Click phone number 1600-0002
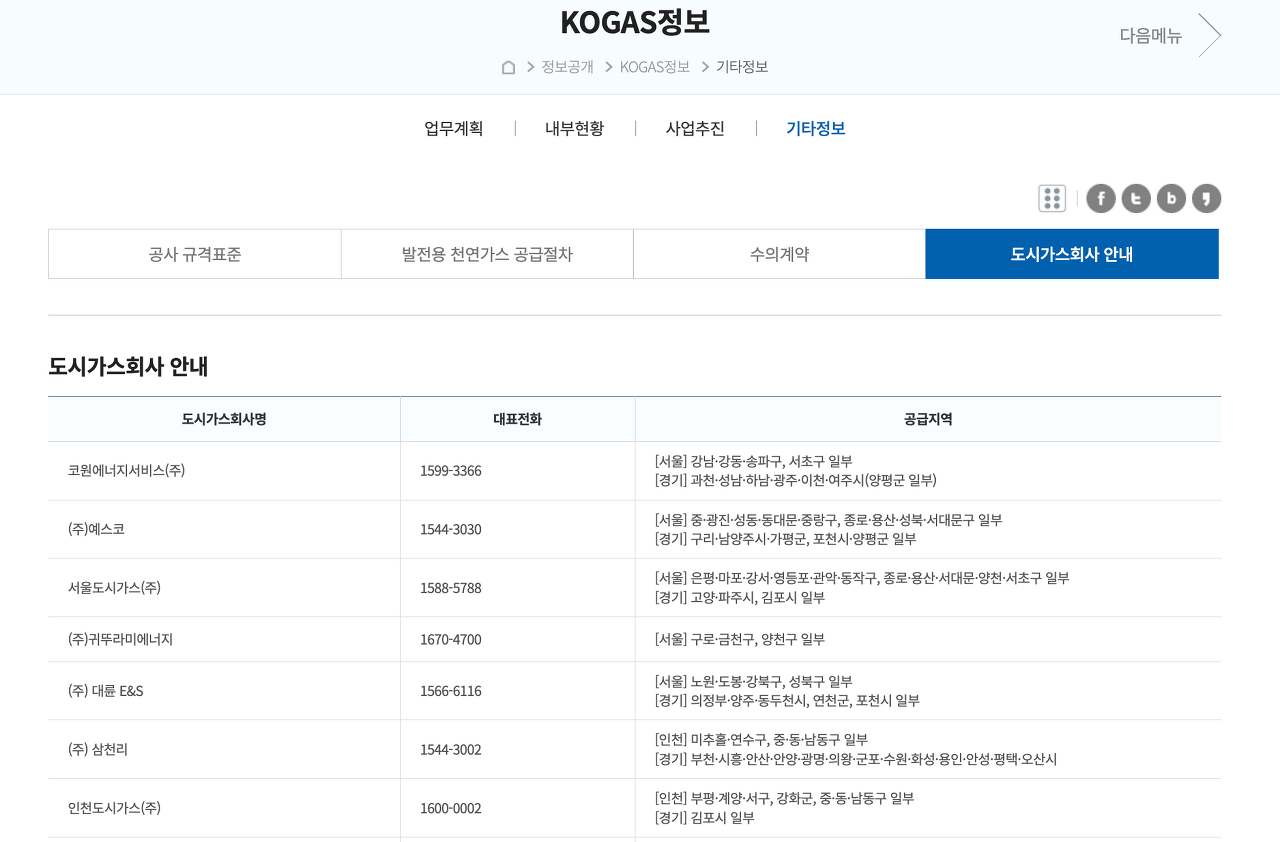Viewport: 1280px width, 842px height. (451, 808)
